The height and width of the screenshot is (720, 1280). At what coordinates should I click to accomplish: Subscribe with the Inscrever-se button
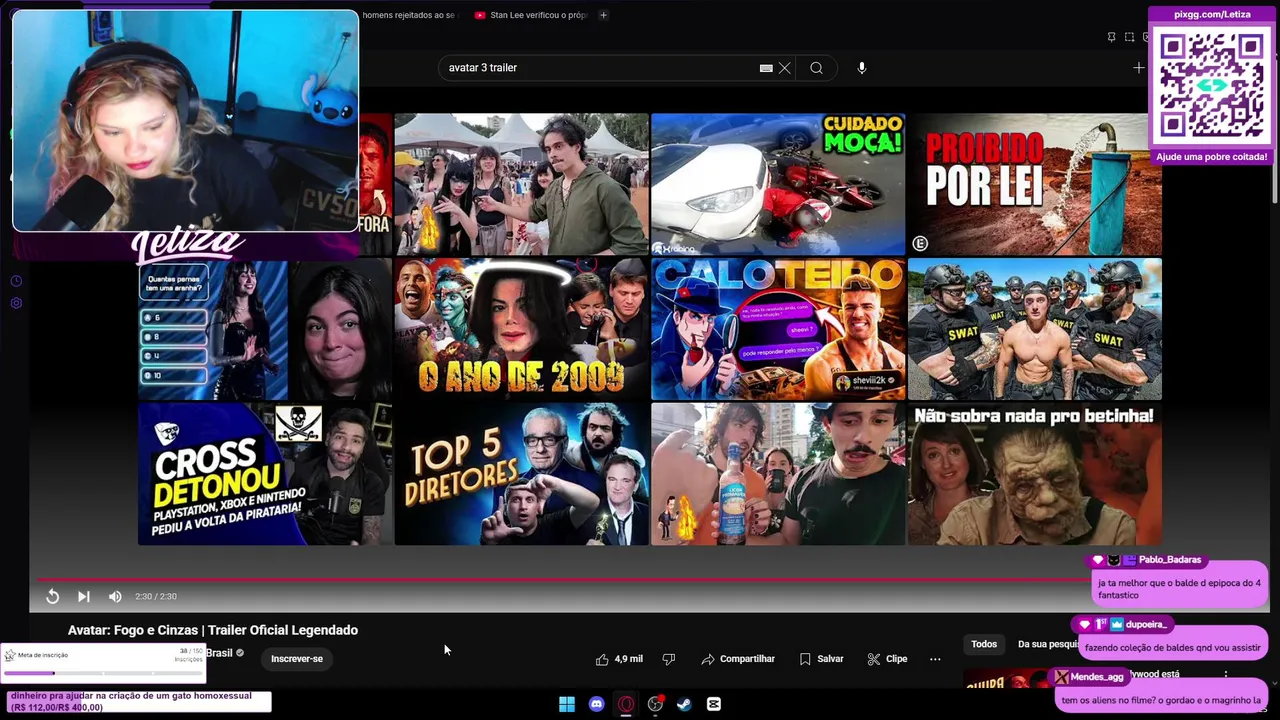pyautogui.click(x=297, y=659)
